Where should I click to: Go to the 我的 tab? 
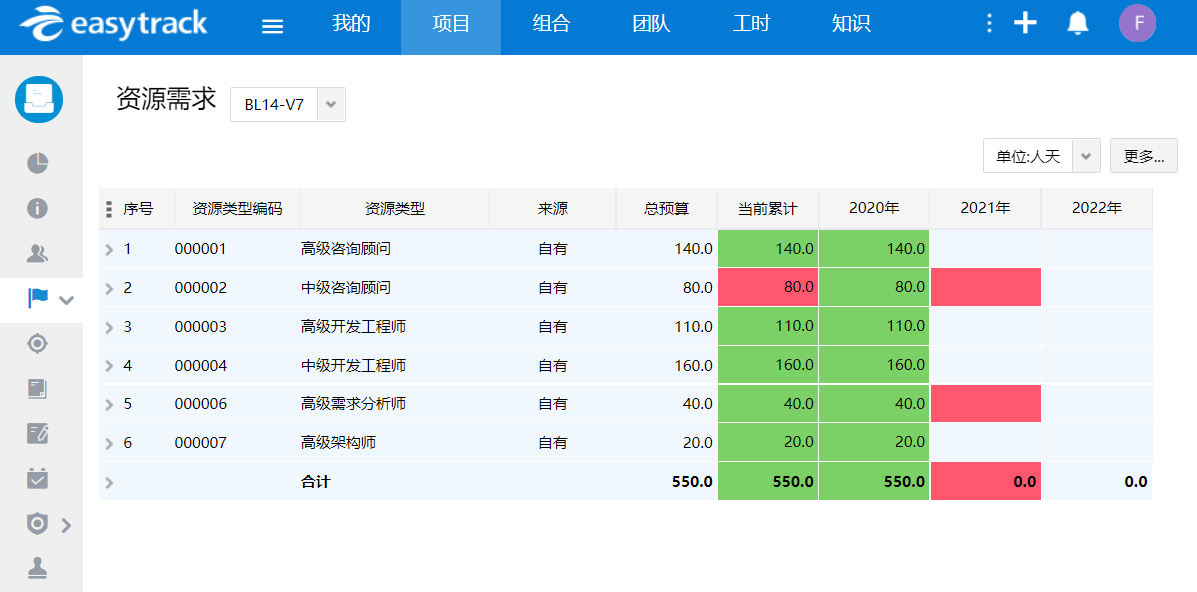point(351,24)
